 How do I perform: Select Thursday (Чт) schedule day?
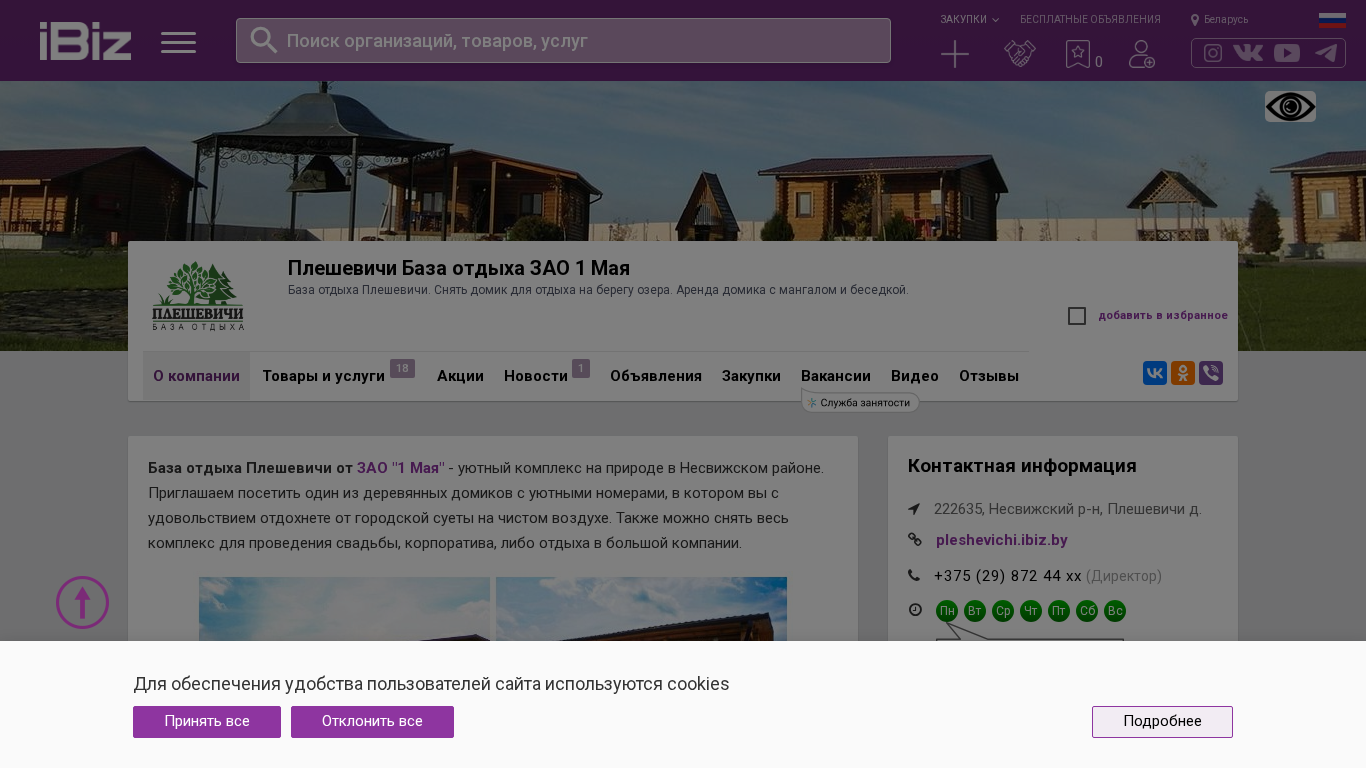tap(1031, 611)
